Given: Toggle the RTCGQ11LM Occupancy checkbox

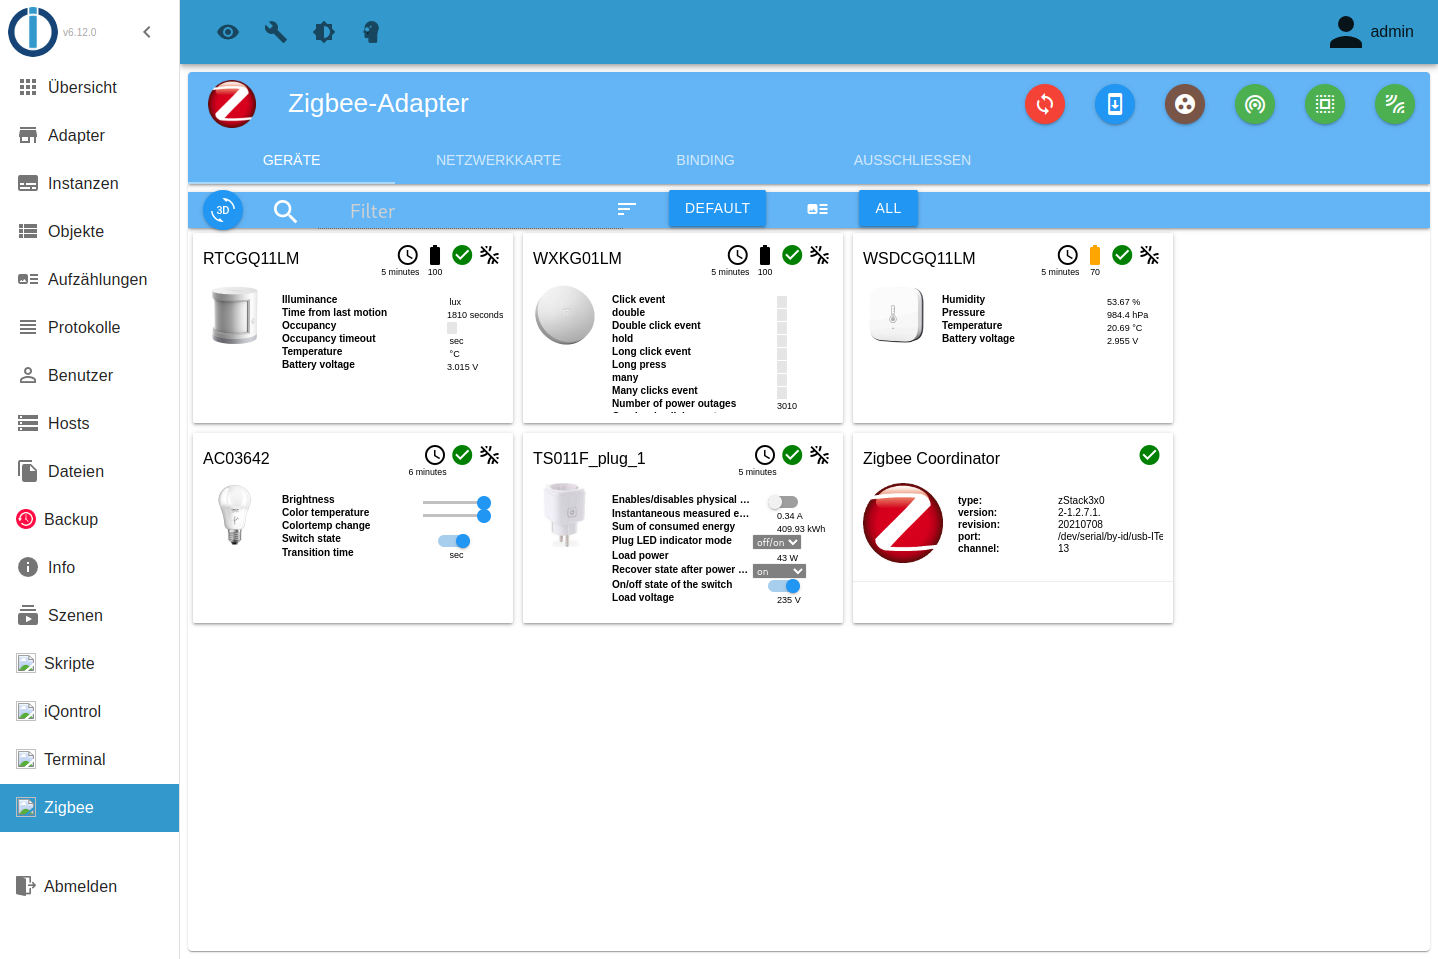Looking at the screenshot, I should tap(452, 328).
